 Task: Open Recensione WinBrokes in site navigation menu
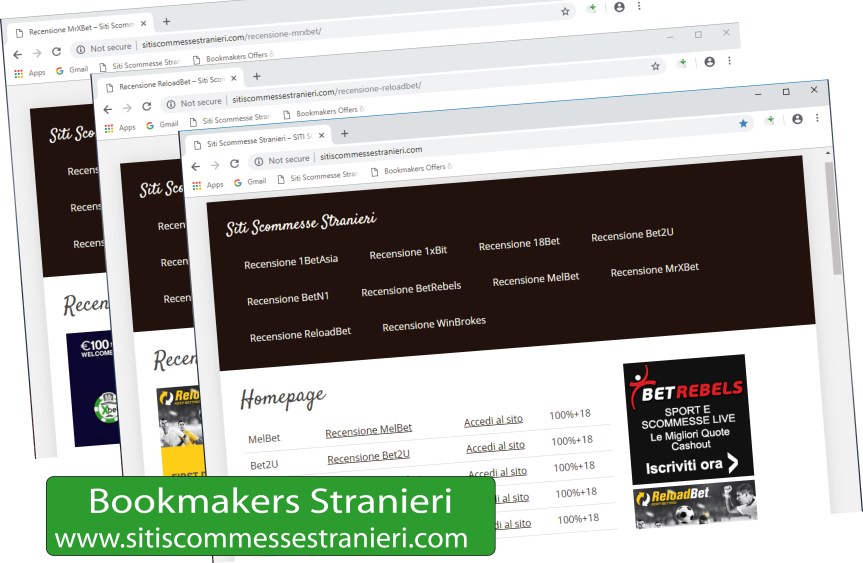(x=434, y=325)
